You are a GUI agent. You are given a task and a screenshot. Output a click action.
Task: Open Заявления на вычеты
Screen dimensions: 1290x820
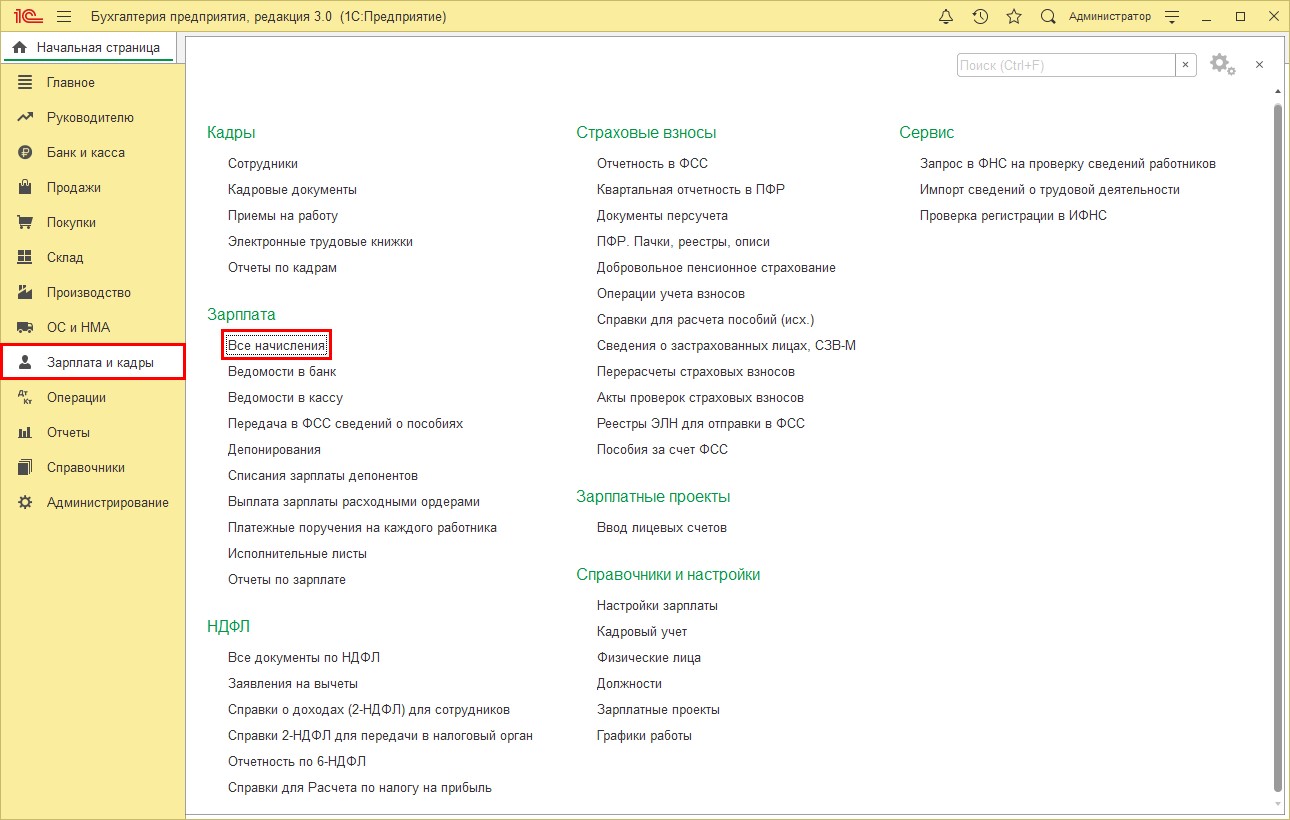(x=293, y=683)
